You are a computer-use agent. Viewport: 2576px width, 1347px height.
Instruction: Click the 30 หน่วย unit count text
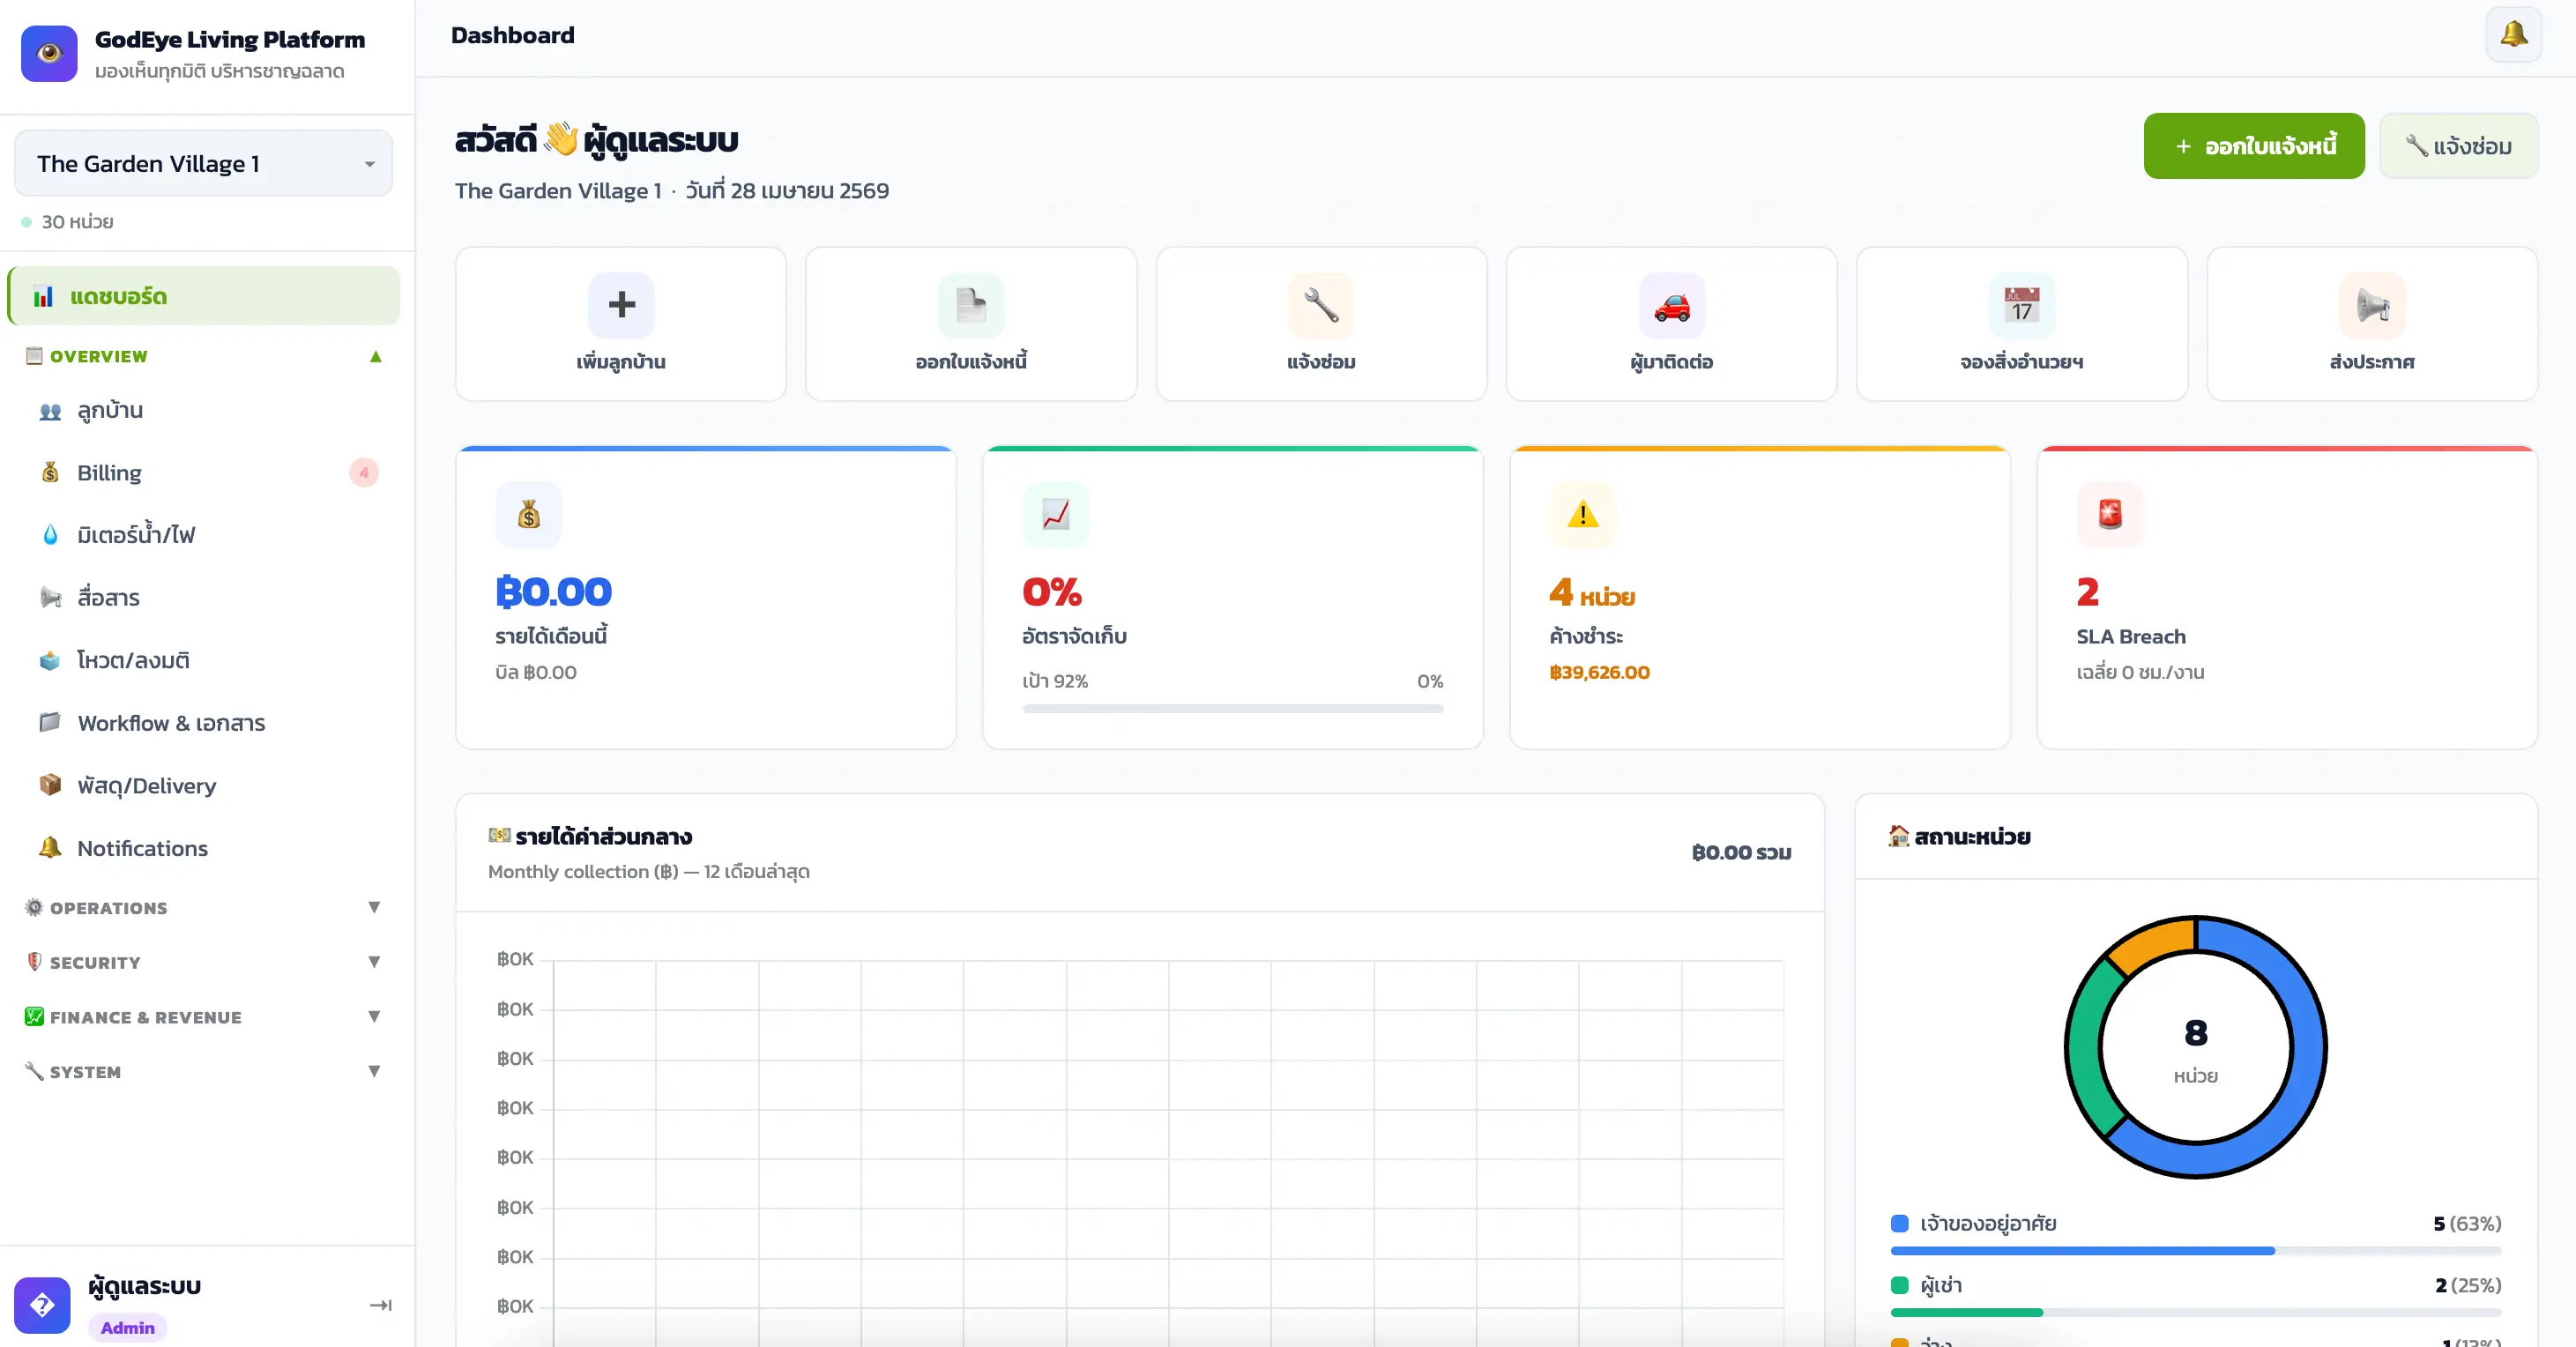tap(77, 222)
